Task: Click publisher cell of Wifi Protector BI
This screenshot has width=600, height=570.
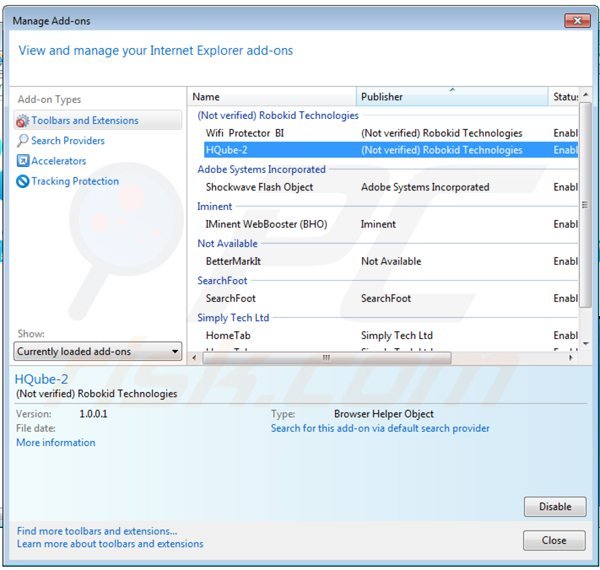Action: (x=442, y=133)
